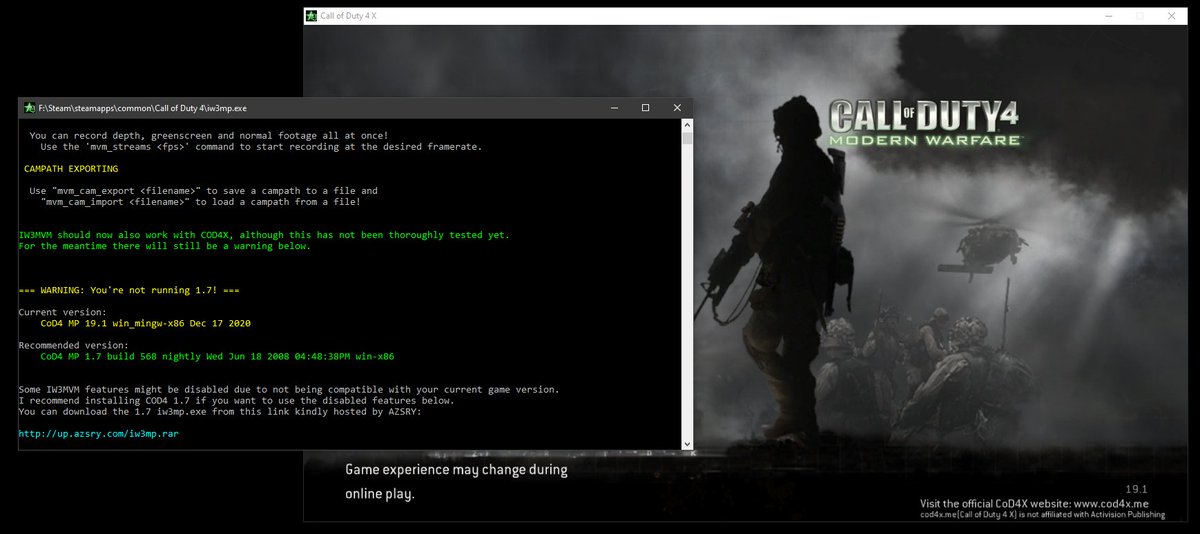Click the 'mvm_cam_export <filename>' line

coord(203,191)
